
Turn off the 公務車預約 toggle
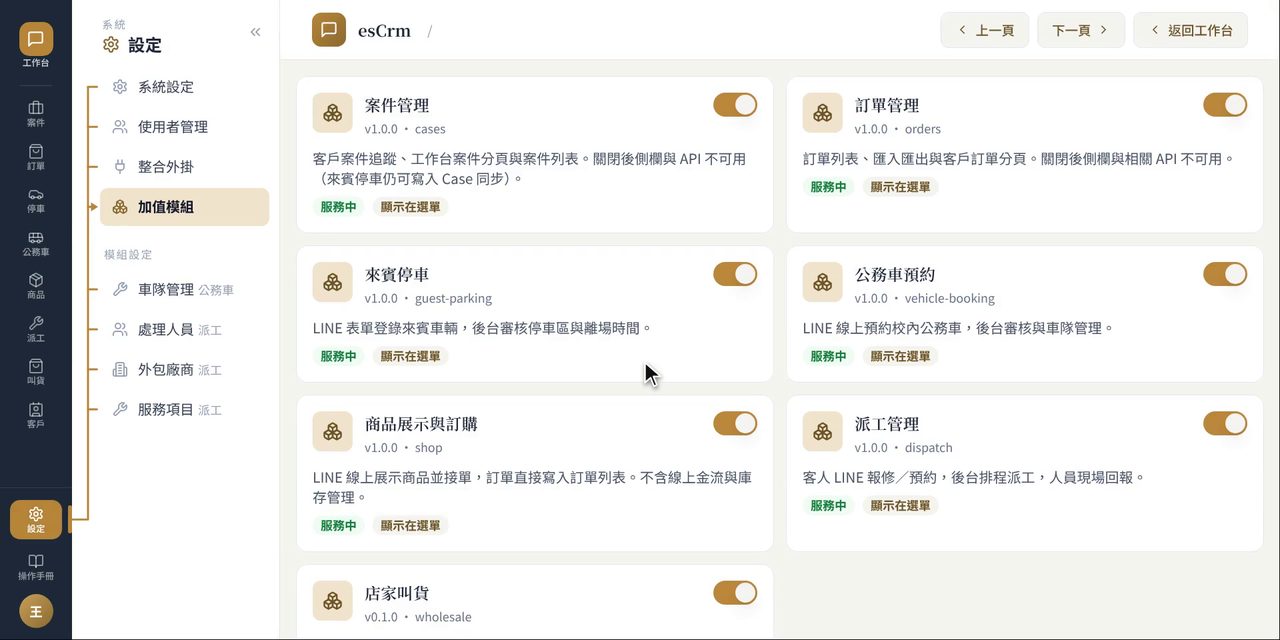[1225, 274]
